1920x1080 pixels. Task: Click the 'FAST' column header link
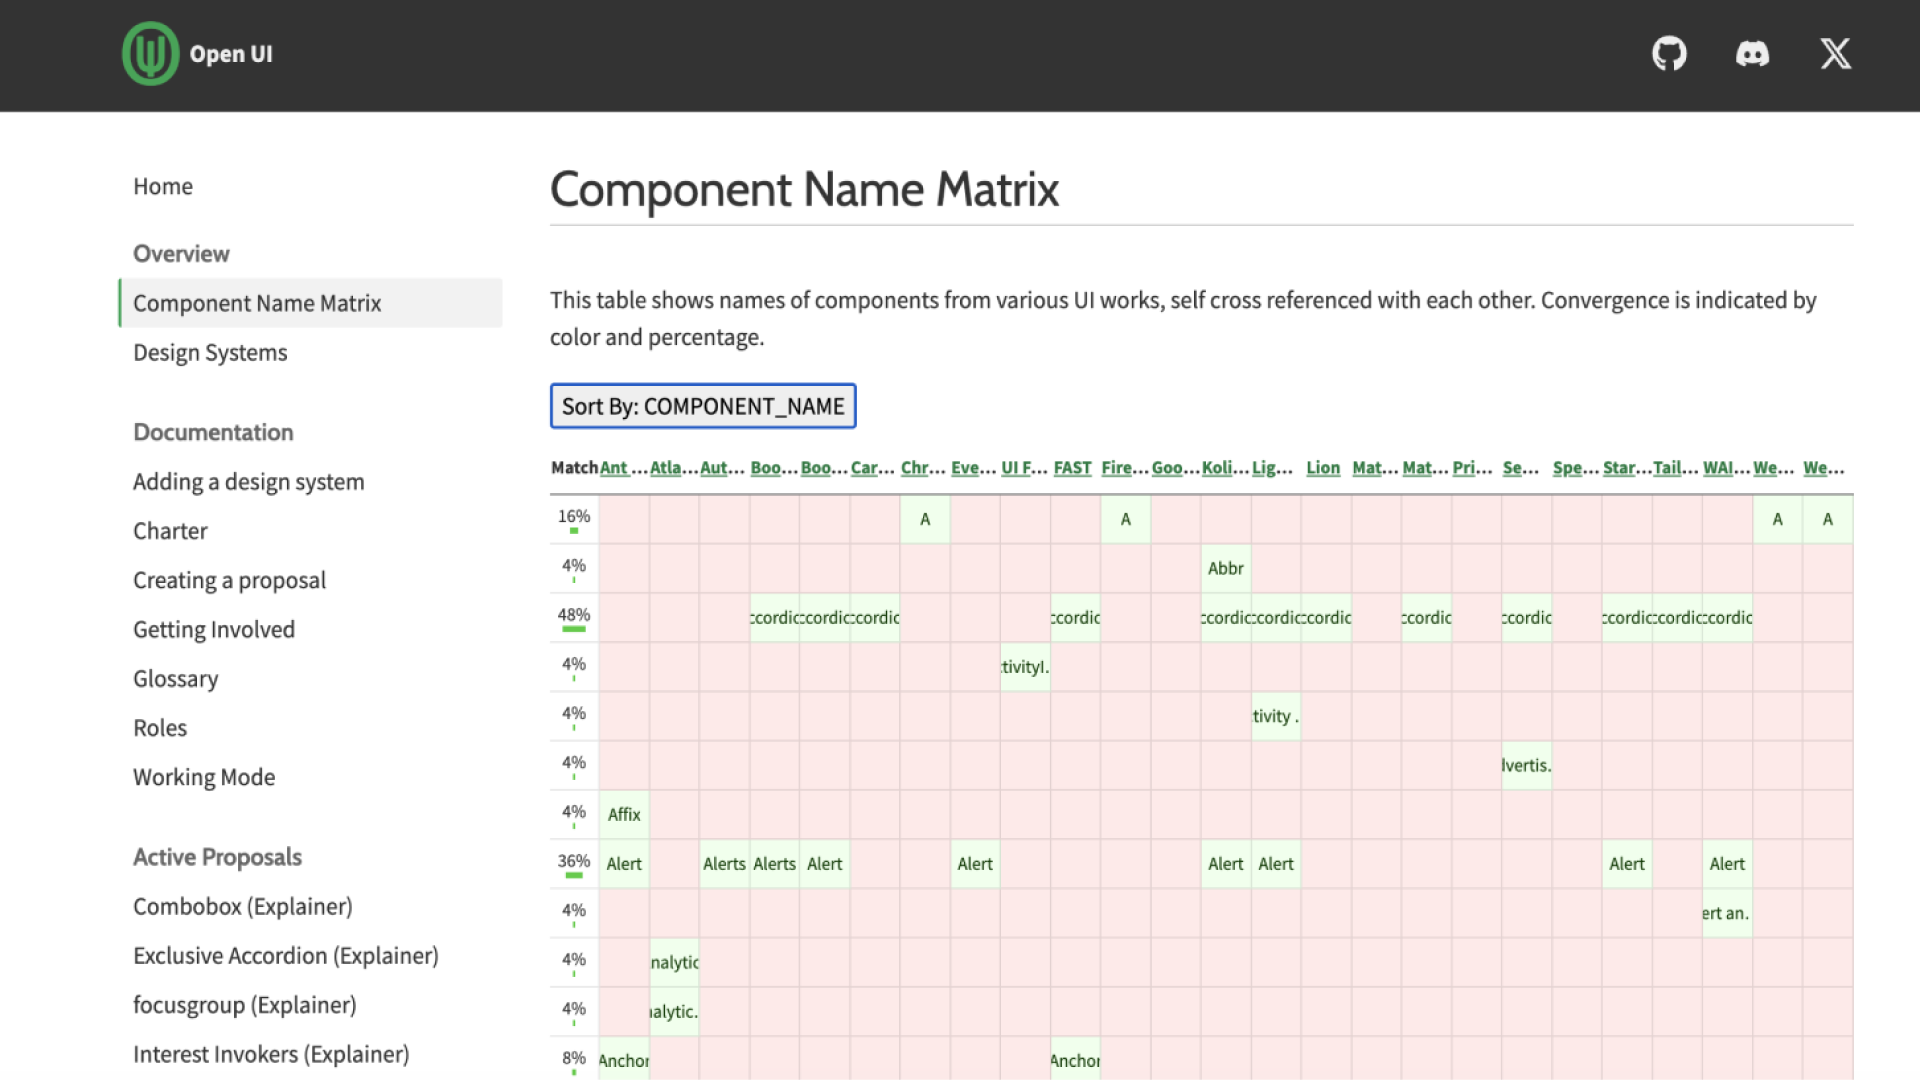click(1073, 468)
